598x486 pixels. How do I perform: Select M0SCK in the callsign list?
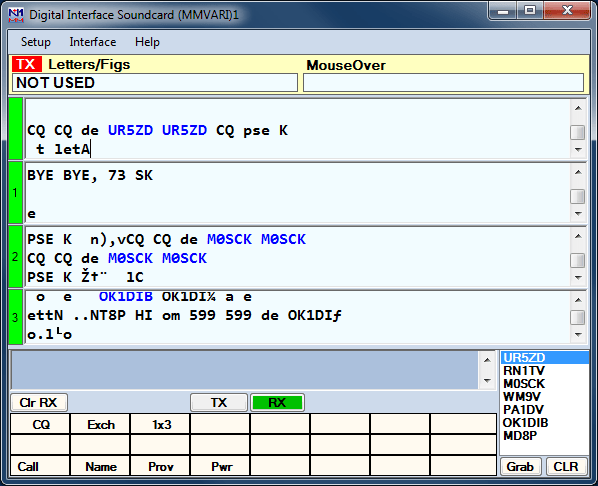[545, 383]
